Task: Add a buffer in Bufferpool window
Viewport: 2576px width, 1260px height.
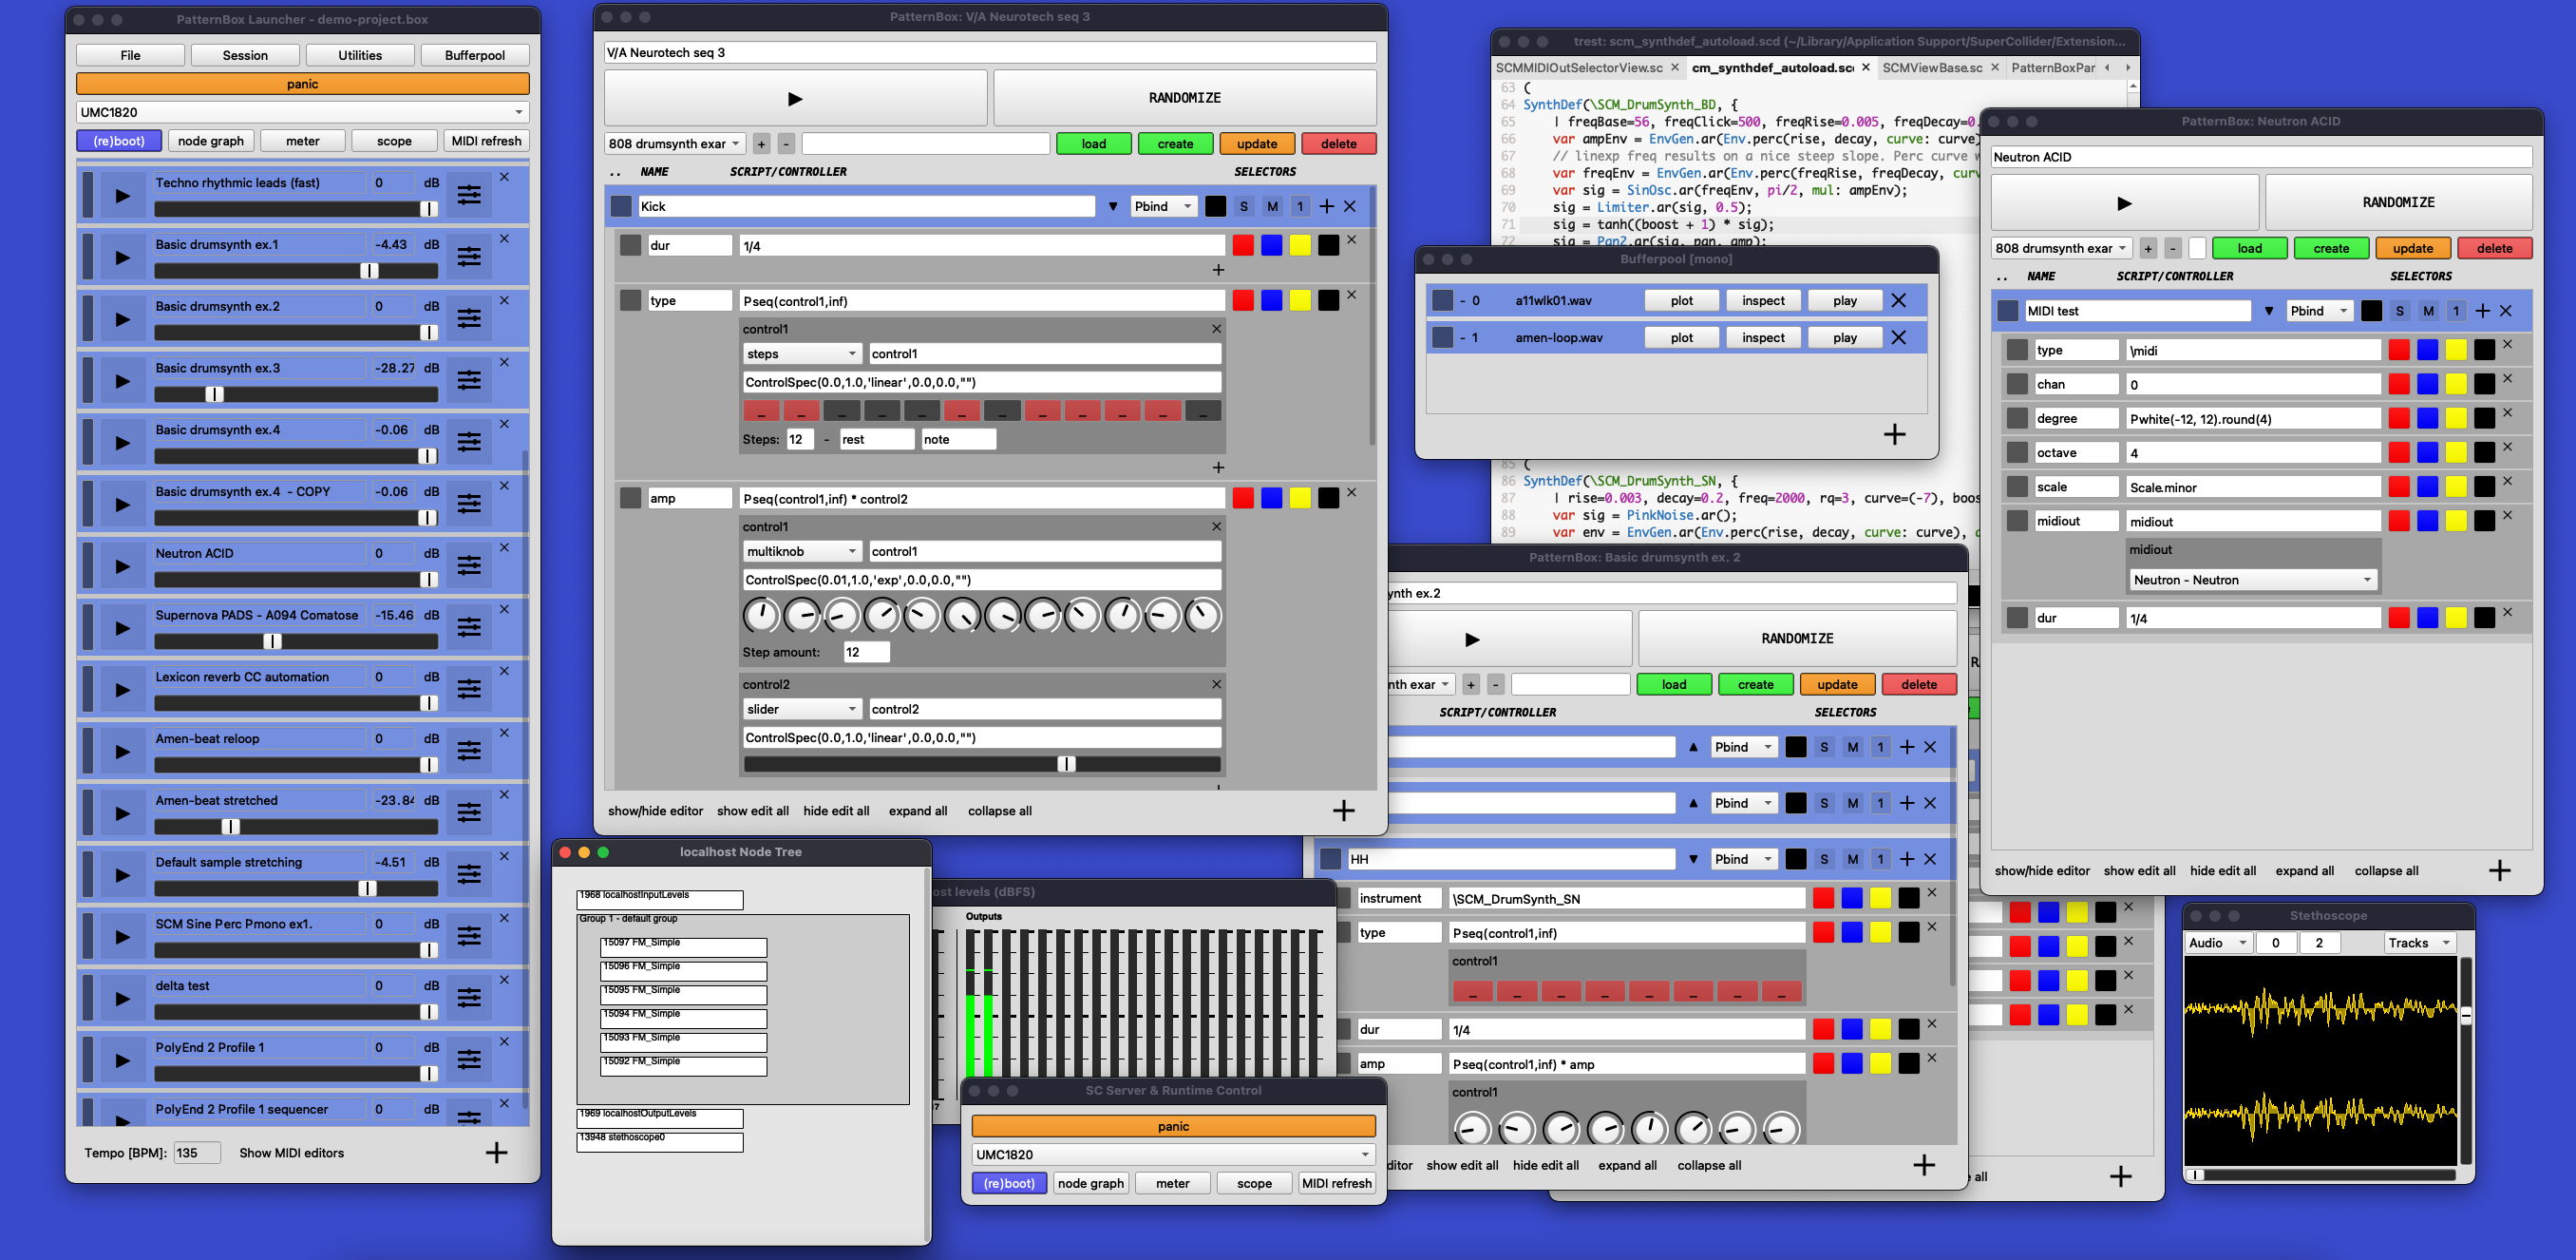Action: tap(1894, 435)
